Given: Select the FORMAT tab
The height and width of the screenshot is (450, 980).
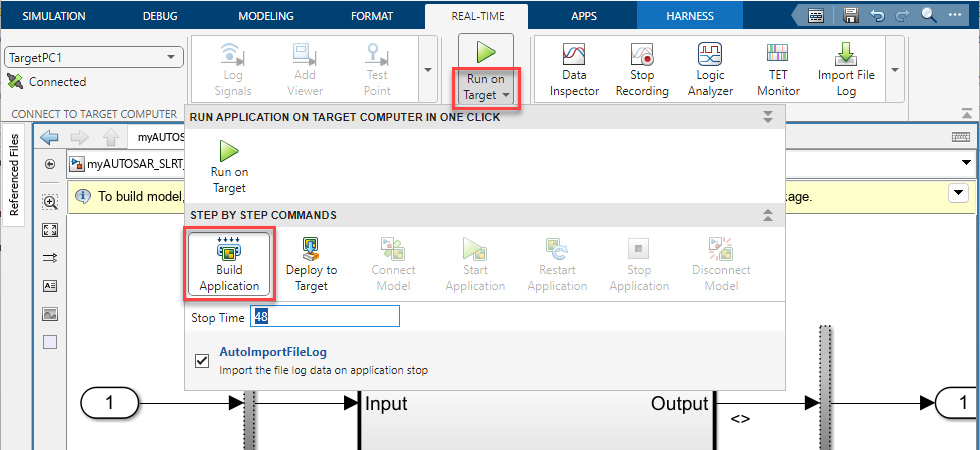Looking at the screenshot, I should [372, 16].
